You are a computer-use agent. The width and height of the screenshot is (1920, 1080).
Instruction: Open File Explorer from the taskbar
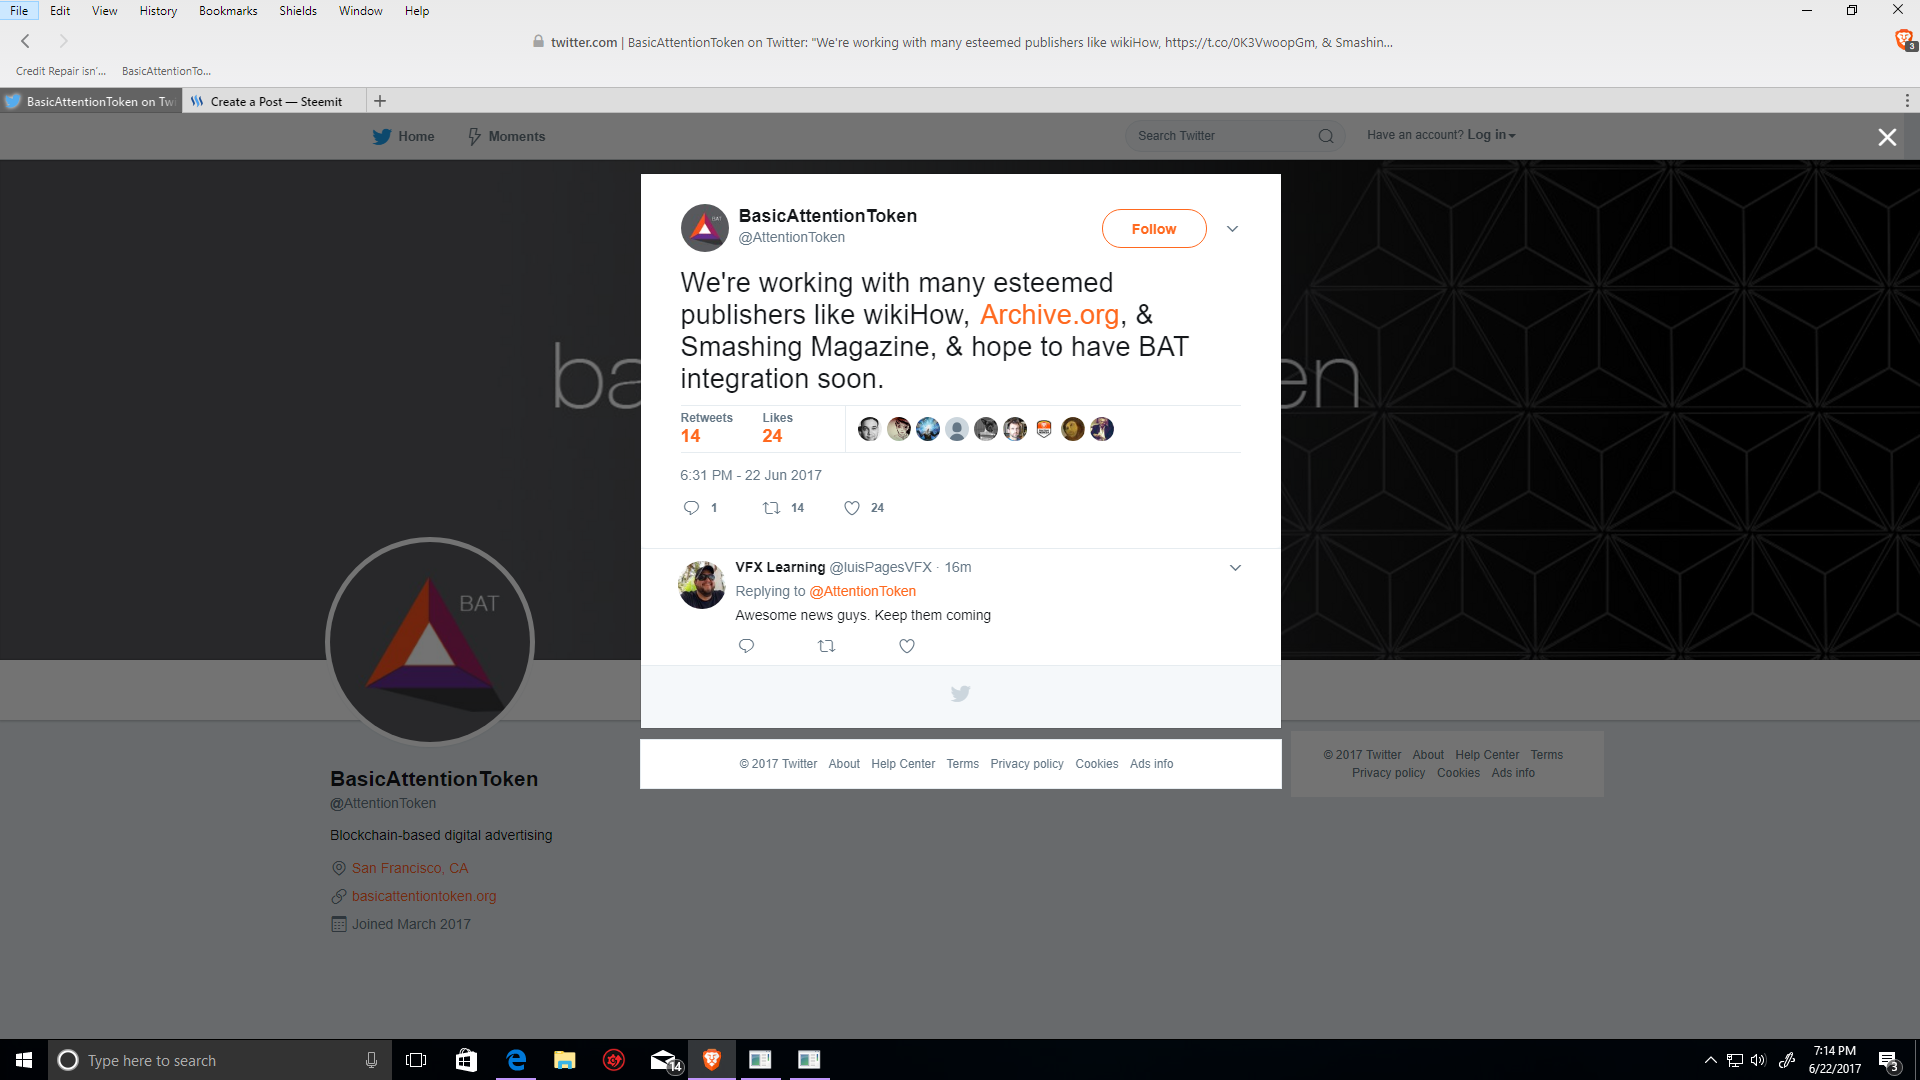coord(565,1060)
